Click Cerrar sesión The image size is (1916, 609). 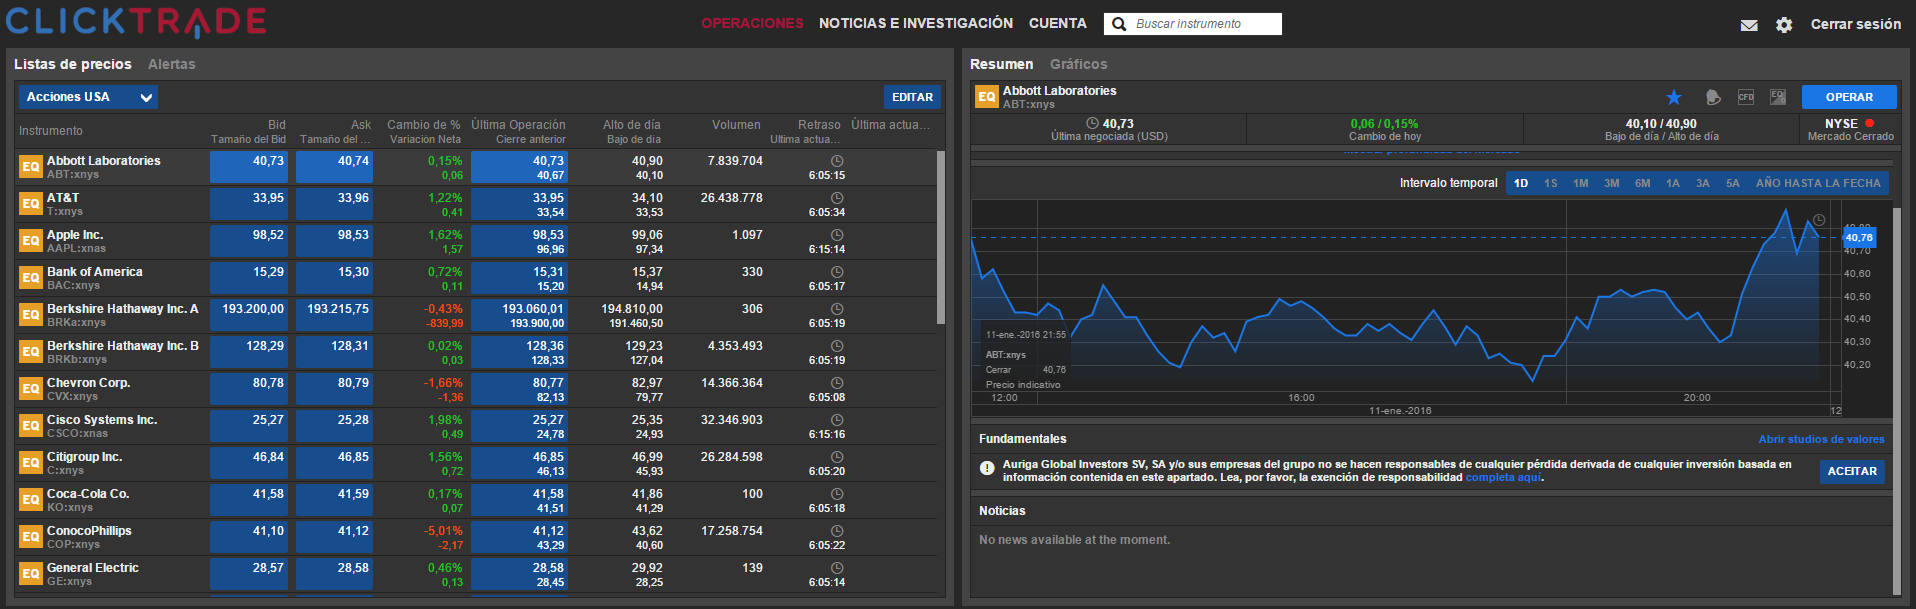pos(1856,24)
